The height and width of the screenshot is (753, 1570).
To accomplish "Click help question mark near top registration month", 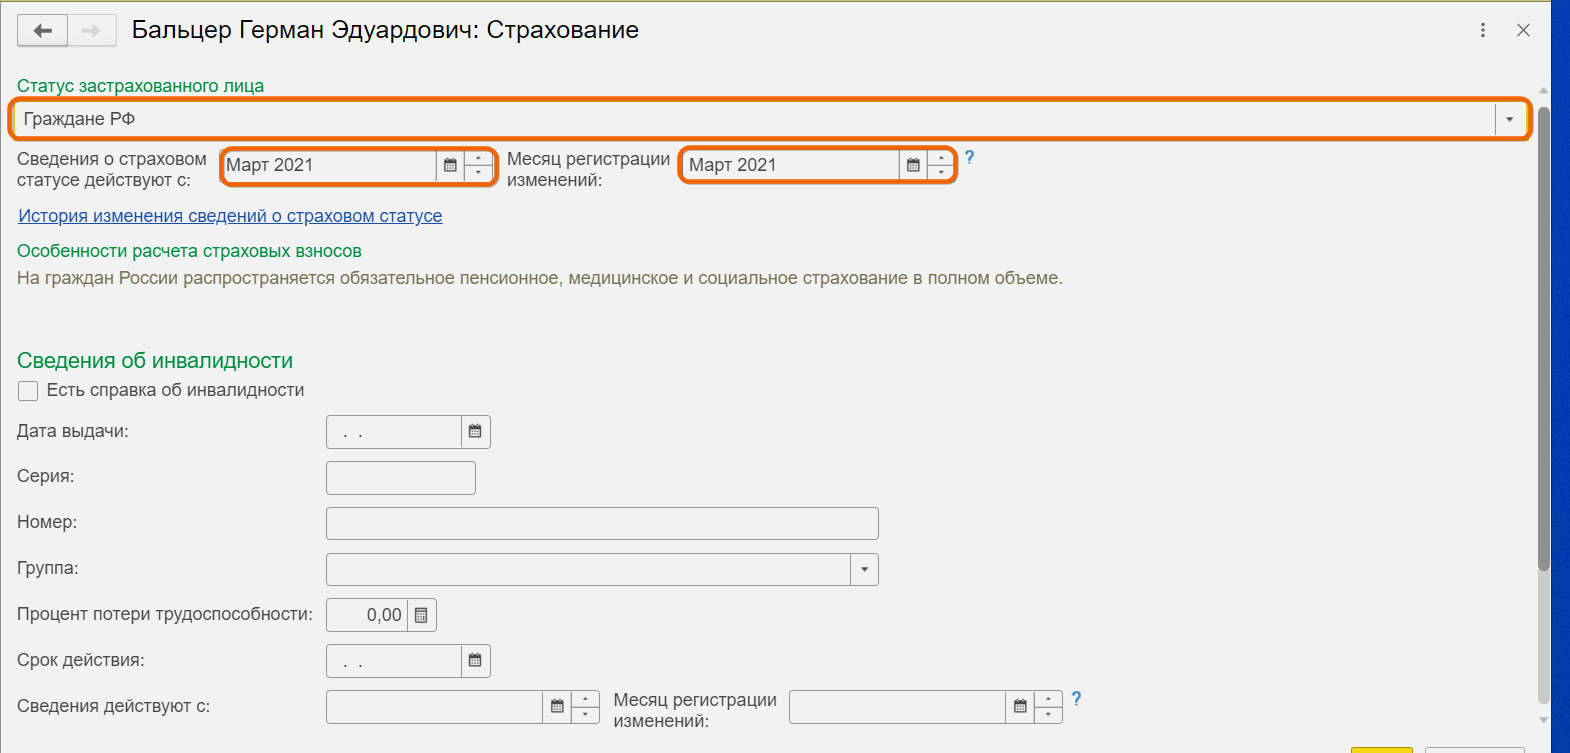I will pyautogui.click(x=969, y=158).
